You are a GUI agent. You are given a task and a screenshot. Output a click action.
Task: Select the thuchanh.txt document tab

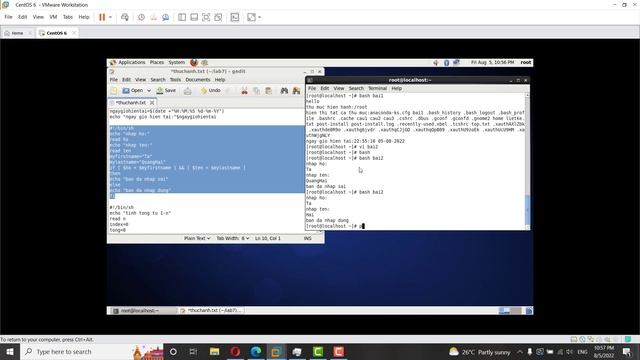tap(130, 103)
